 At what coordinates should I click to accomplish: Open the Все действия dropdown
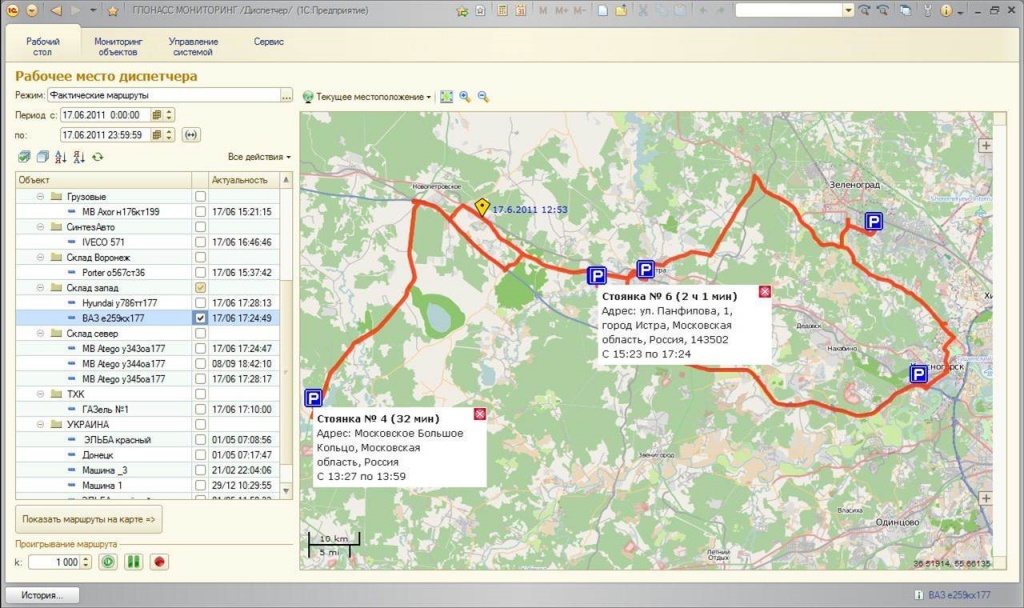pos(259,157)
